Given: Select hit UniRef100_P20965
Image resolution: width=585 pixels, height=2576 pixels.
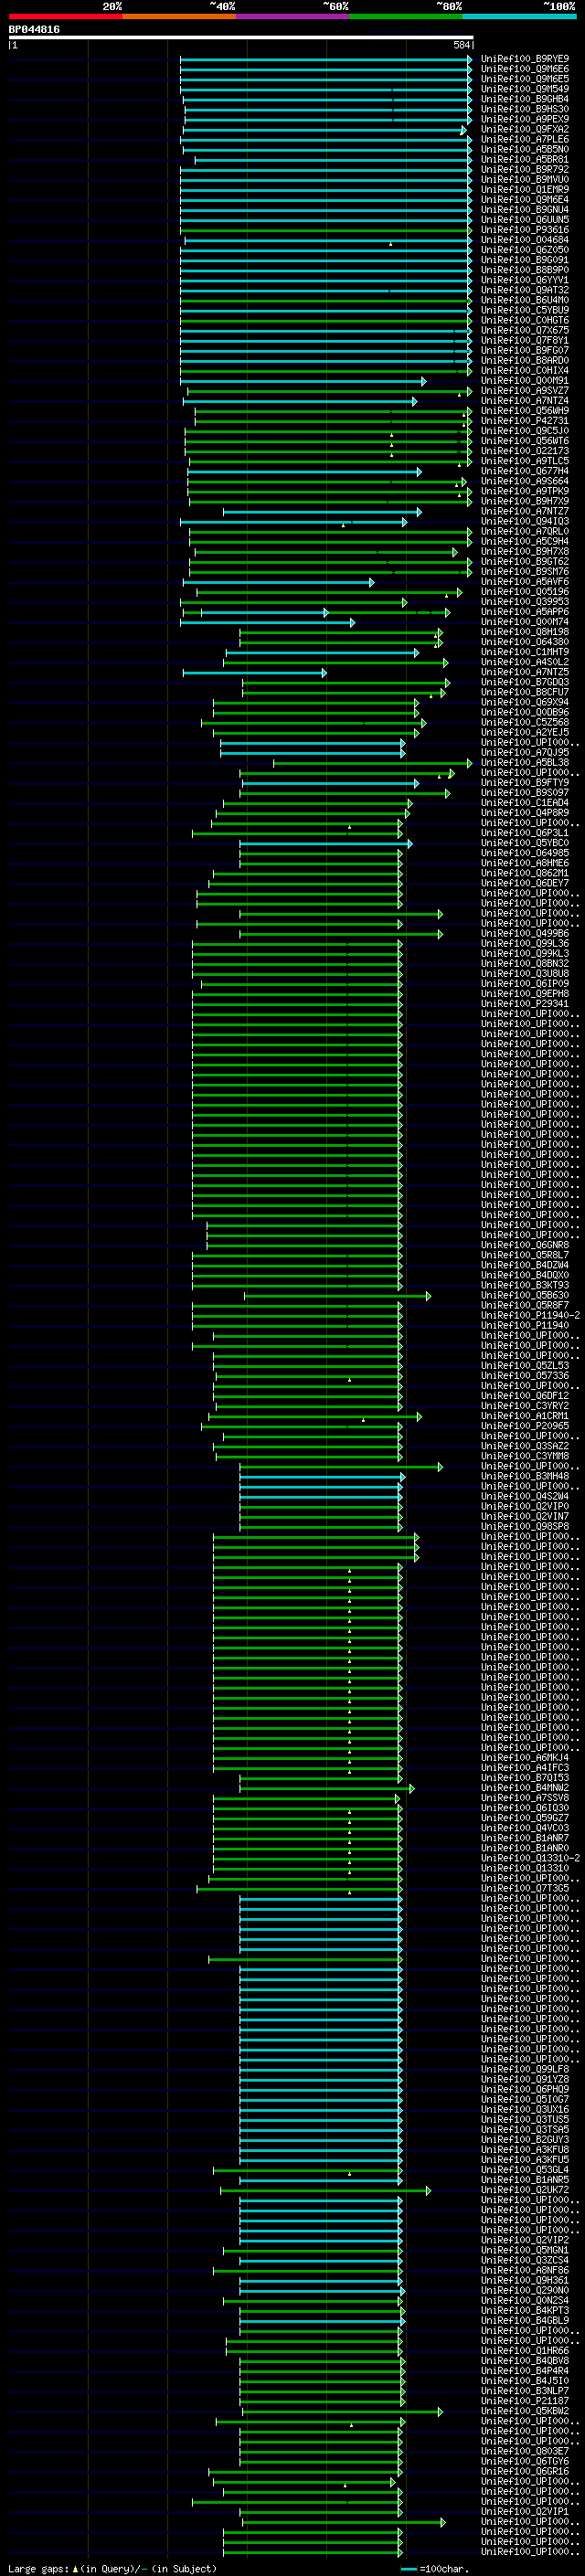Looking at the screenshot, I should coord(525,1427).
